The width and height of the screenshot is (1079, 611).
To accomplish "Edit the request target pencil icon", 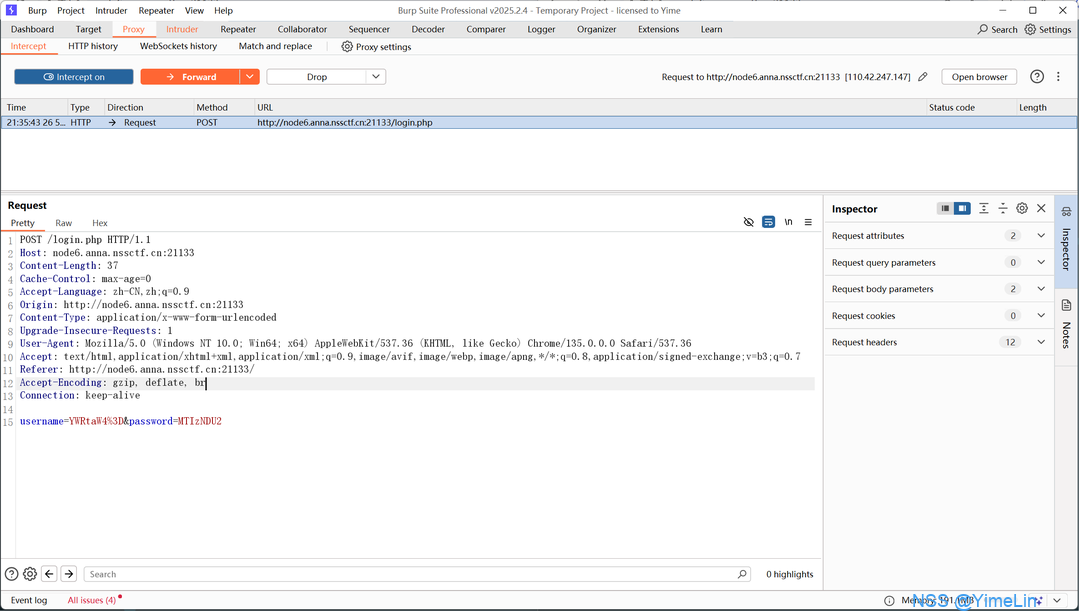I will pyautogui.click(x=923, y=77).
